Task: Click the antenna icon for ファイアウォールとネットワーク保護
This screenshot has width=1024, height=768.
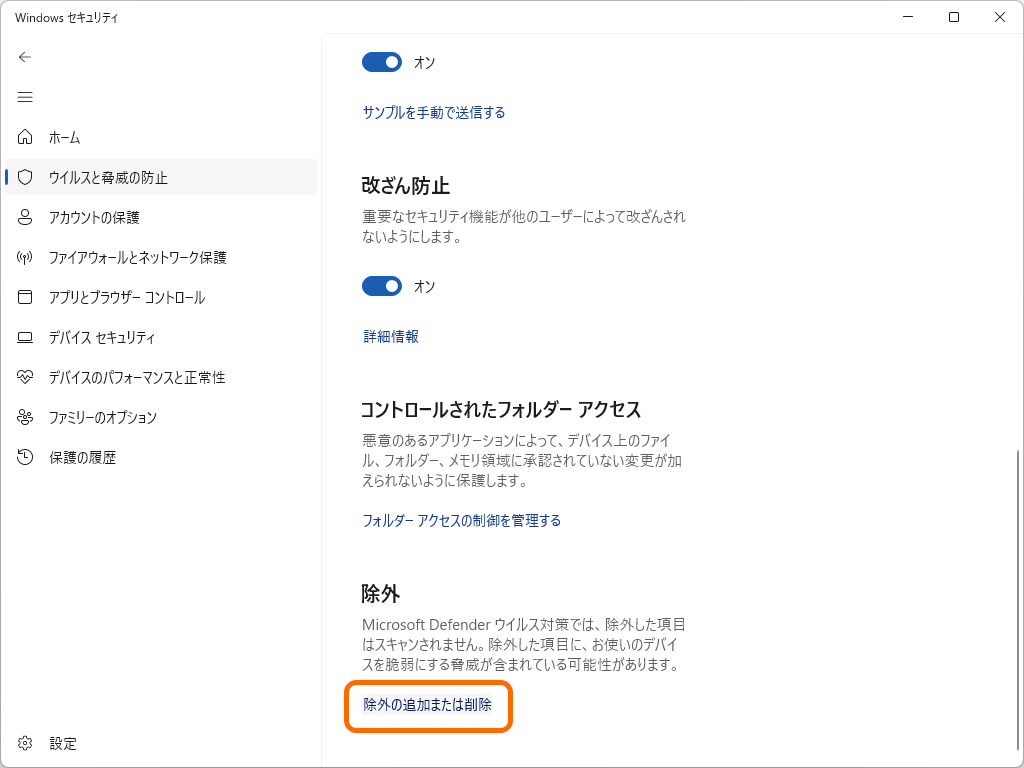Action: 25,257
